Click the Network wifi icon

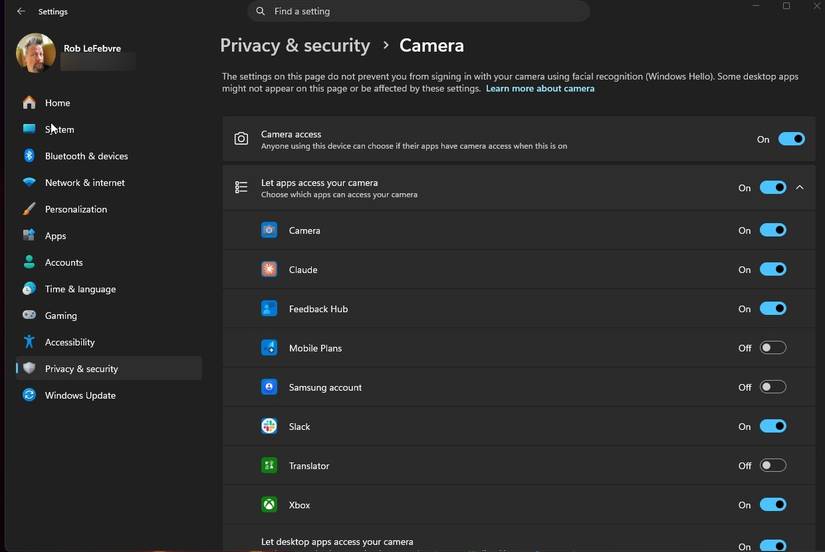coord(29,182)
